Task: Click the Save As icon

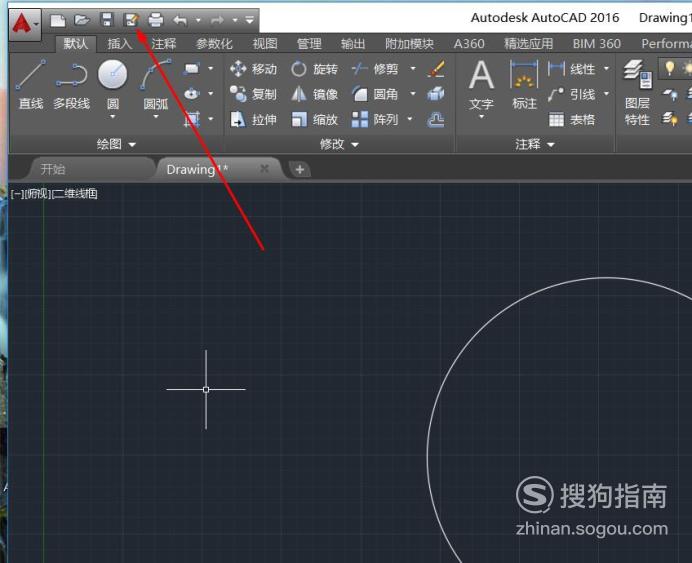Action: pyautogui.click(x=132, y=20)
